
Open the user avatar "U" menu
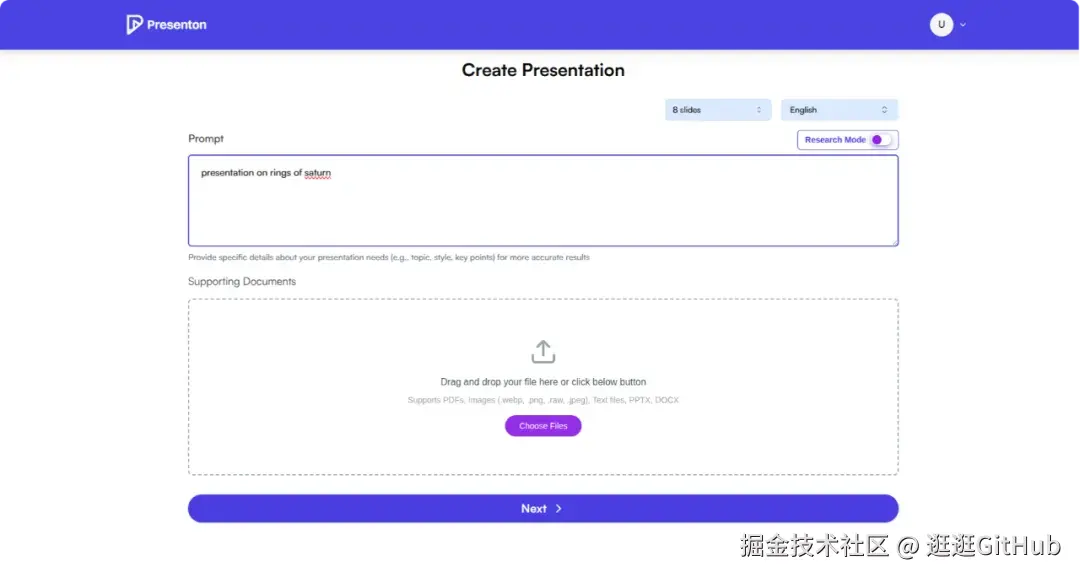[x=941, y=24]
